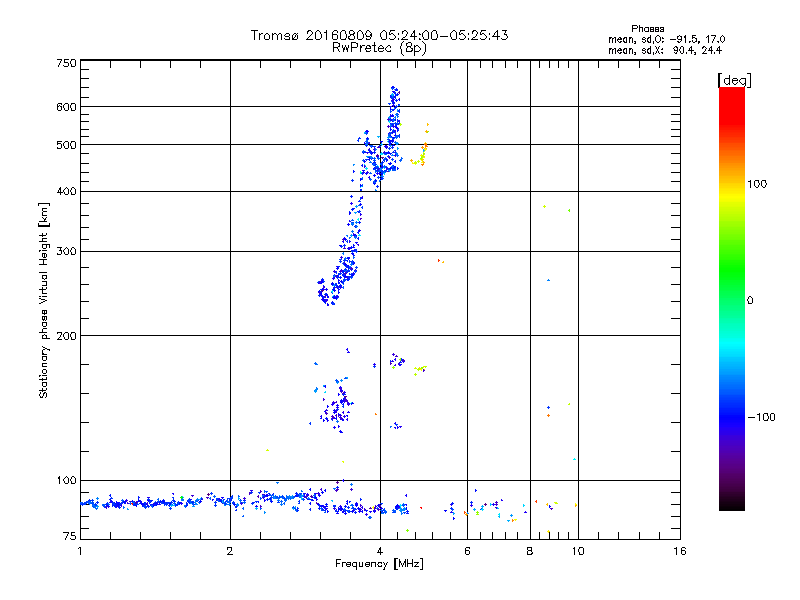Click x-axis tick label '16'

(680, 551)
